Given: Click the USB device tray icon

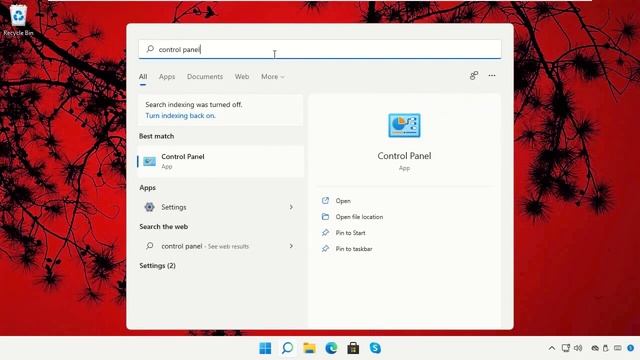Looking at the screenshot, I should (x=606, y=348).
